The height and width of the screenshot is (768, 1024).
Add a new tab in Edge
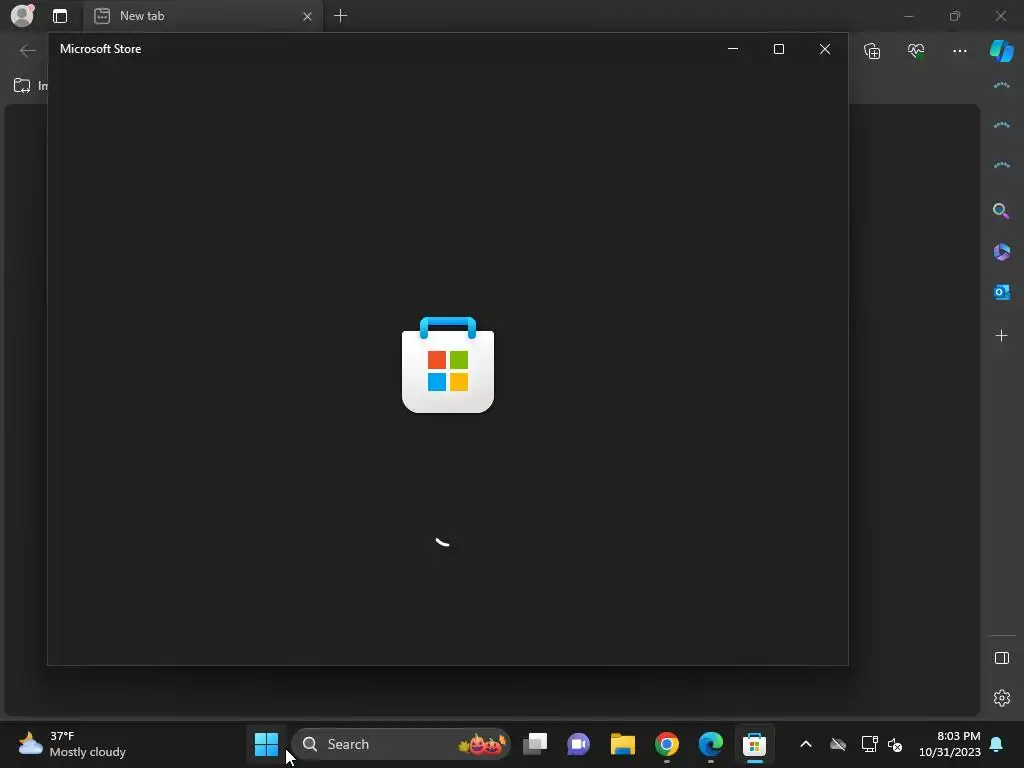tap(340, 16)
